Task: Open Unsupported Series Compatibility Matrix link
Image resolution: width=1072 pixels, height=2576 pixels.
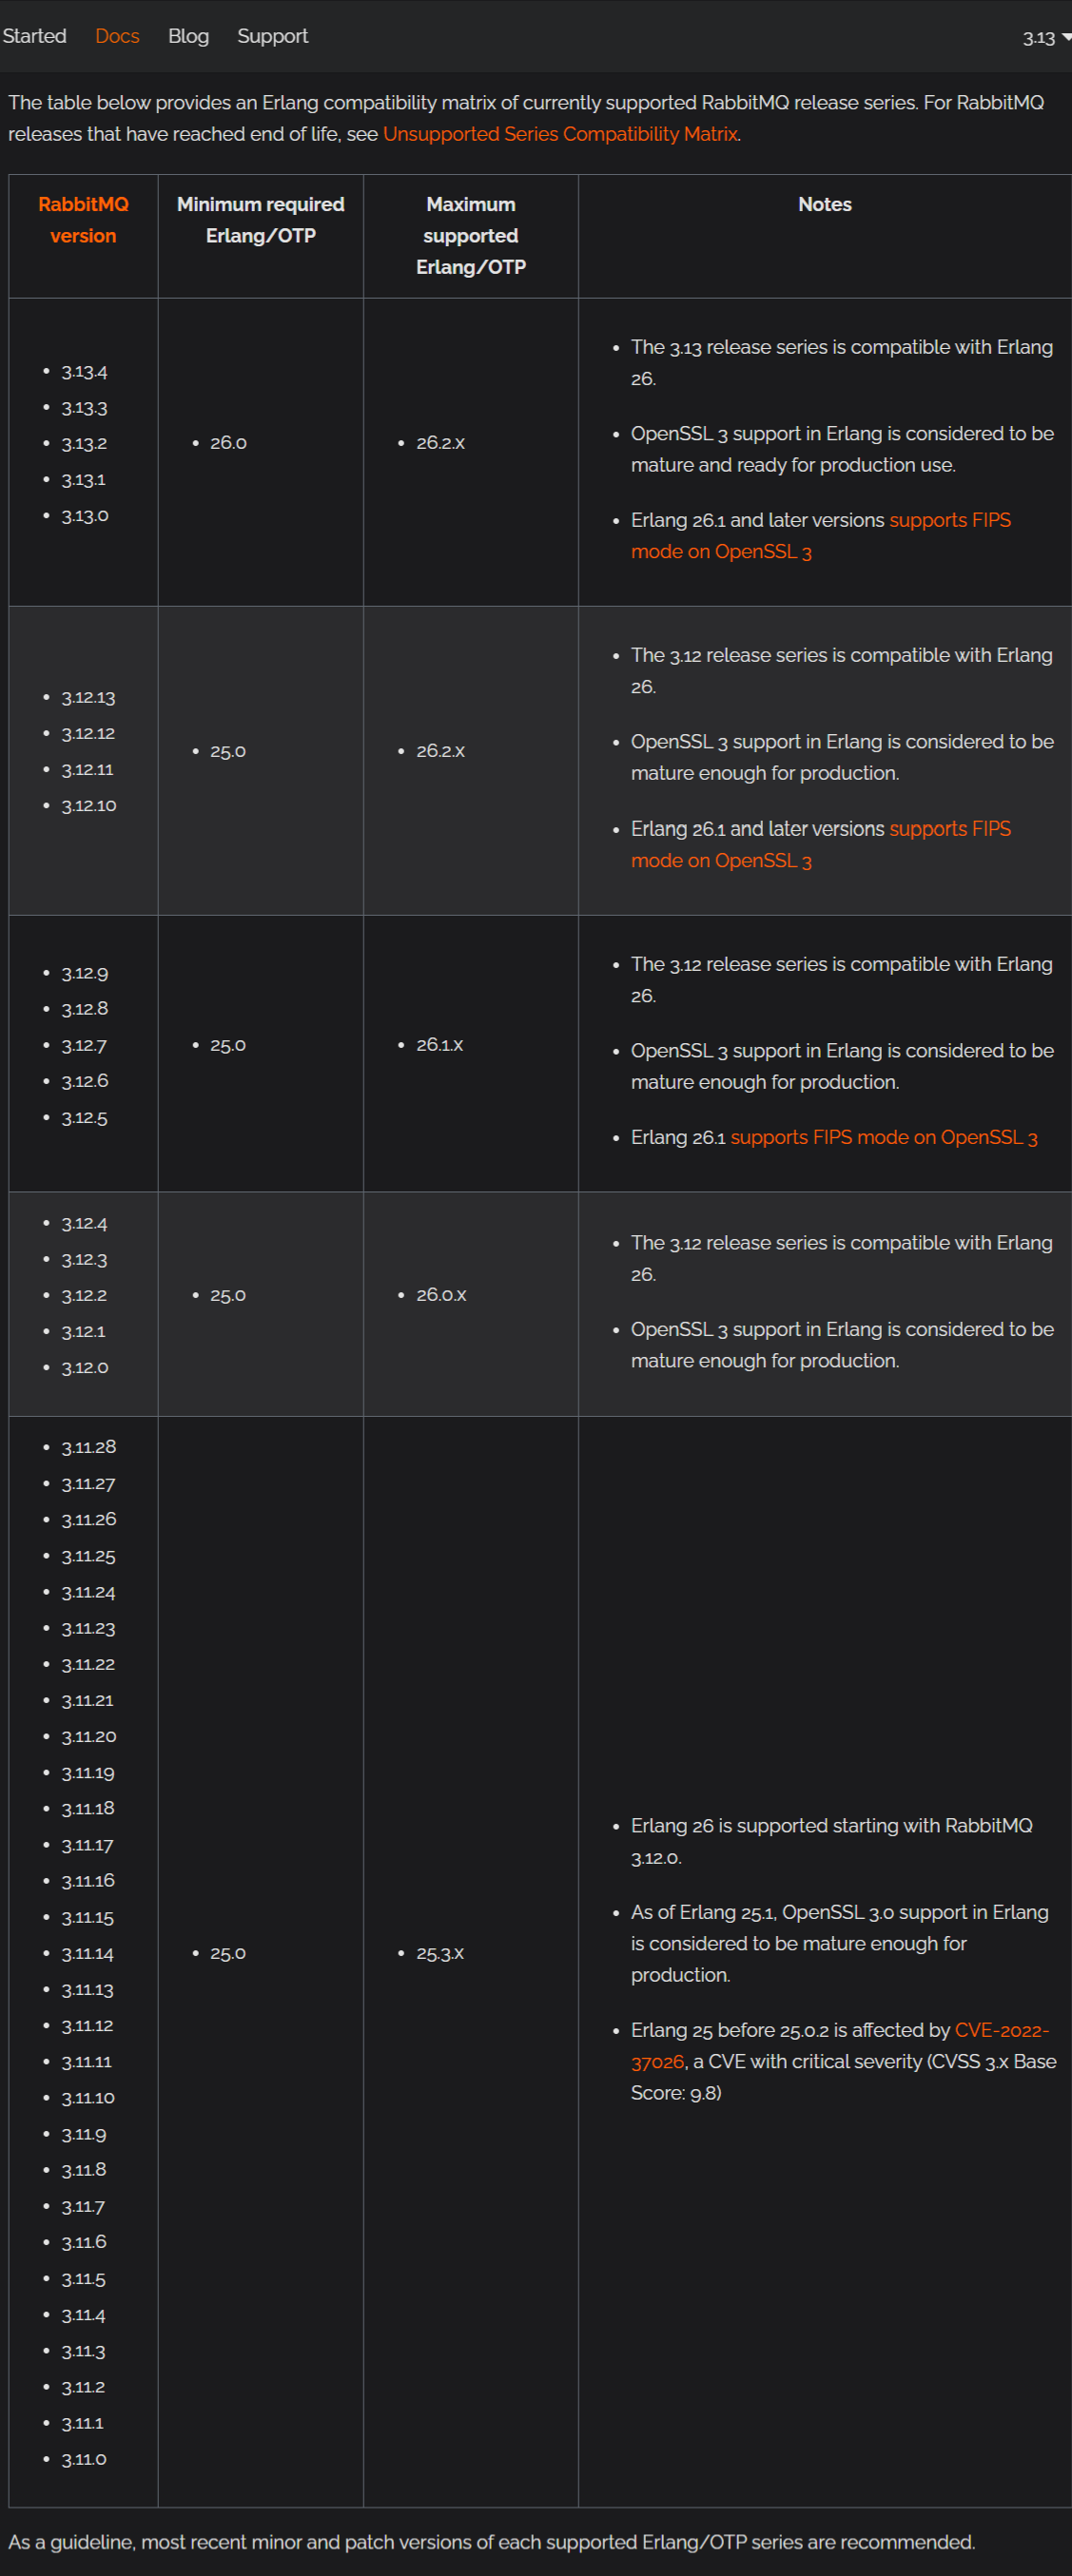Action: 560,134
